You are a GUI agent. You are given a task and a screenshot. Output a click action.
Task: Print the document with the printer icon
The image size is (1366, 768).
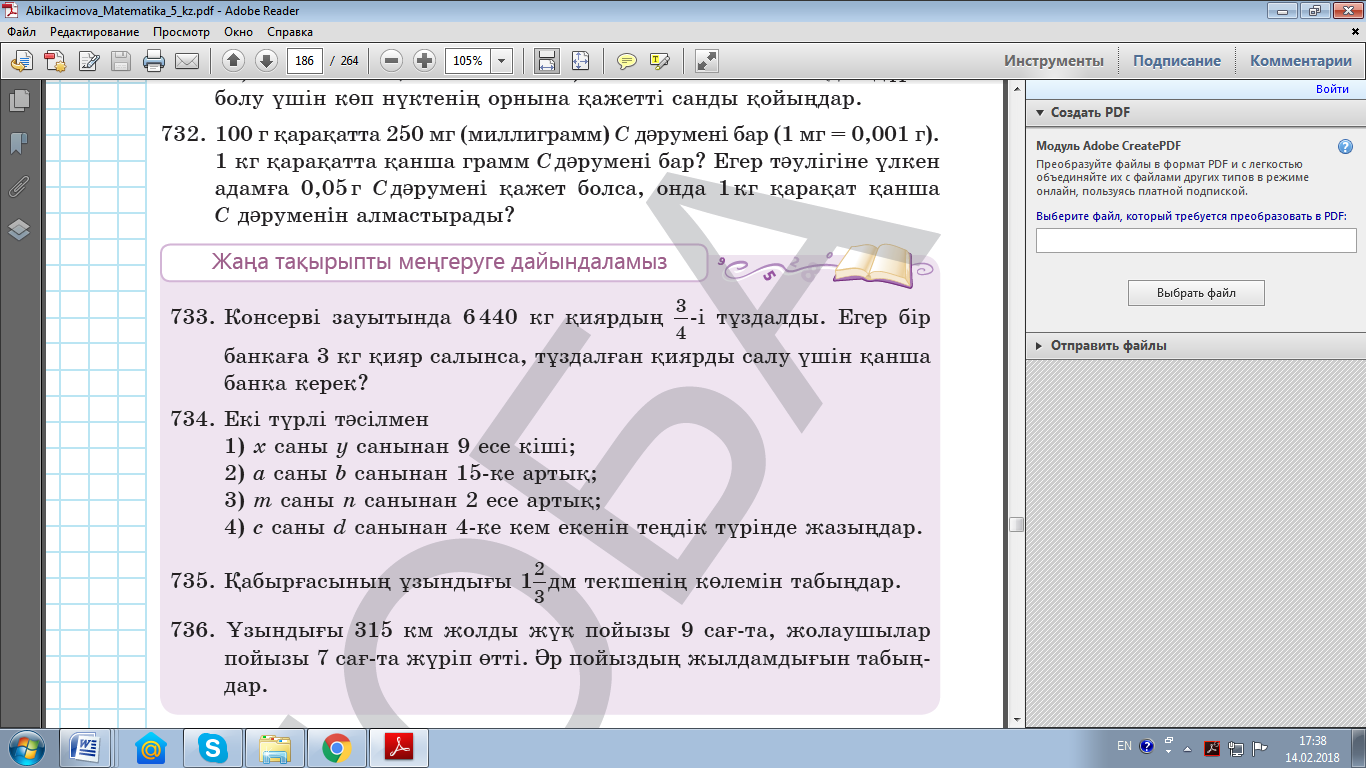click(154, 61)
